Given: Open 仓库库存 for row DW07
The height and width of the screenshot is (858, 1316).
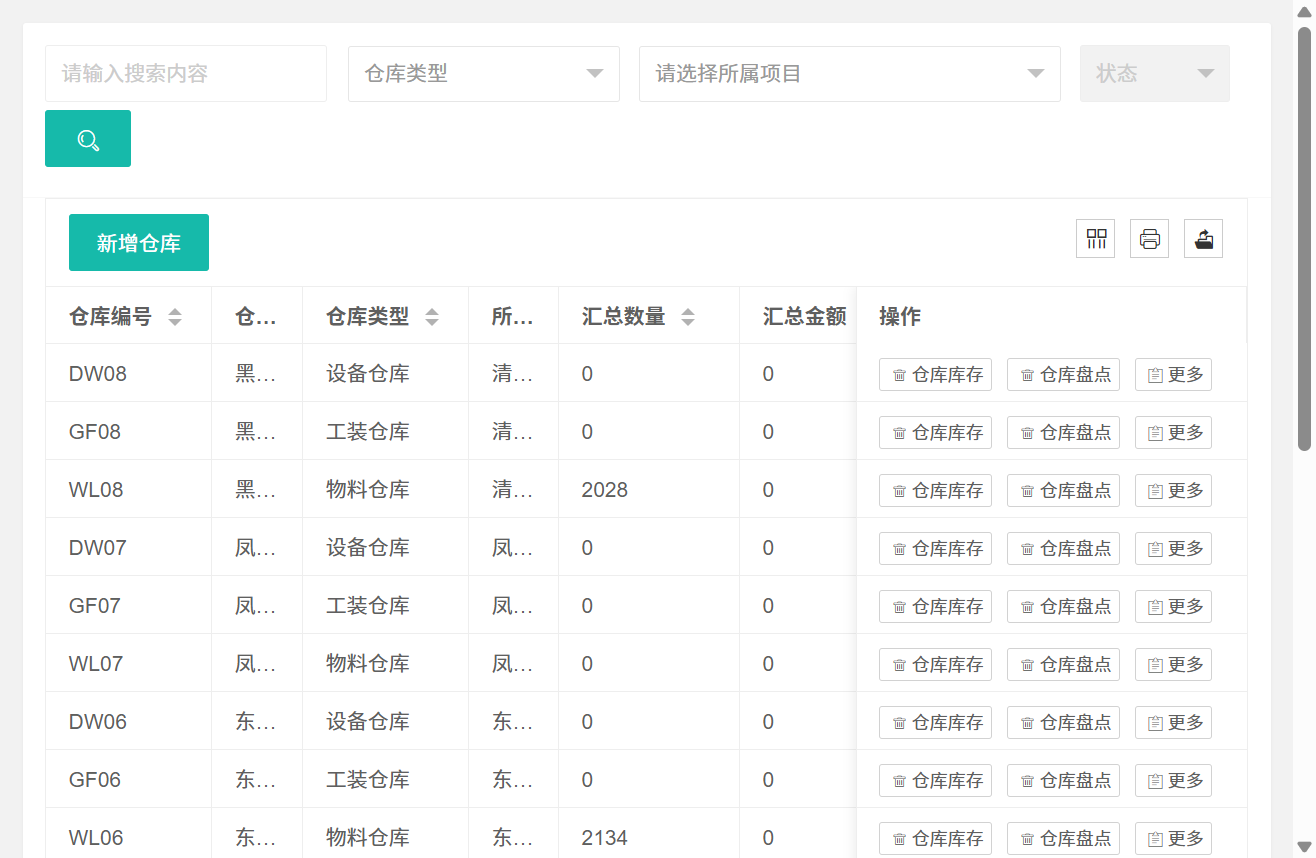Looking at the screenshot, I should click(x=936, y=549).
